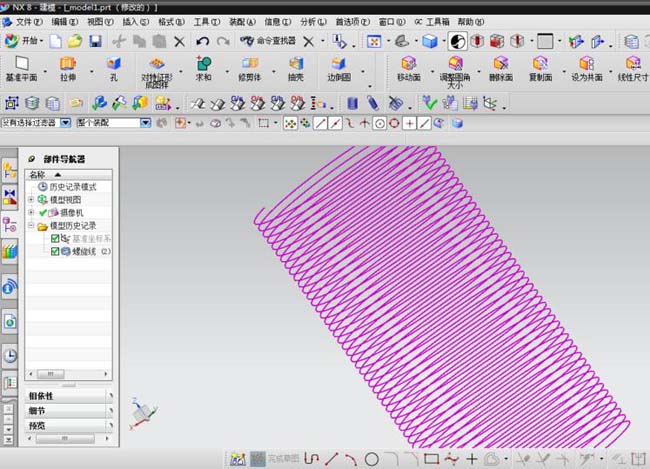Click the Shell (抽壳) tool
Viewport: 650px width, 469px height.
[296, 68]
